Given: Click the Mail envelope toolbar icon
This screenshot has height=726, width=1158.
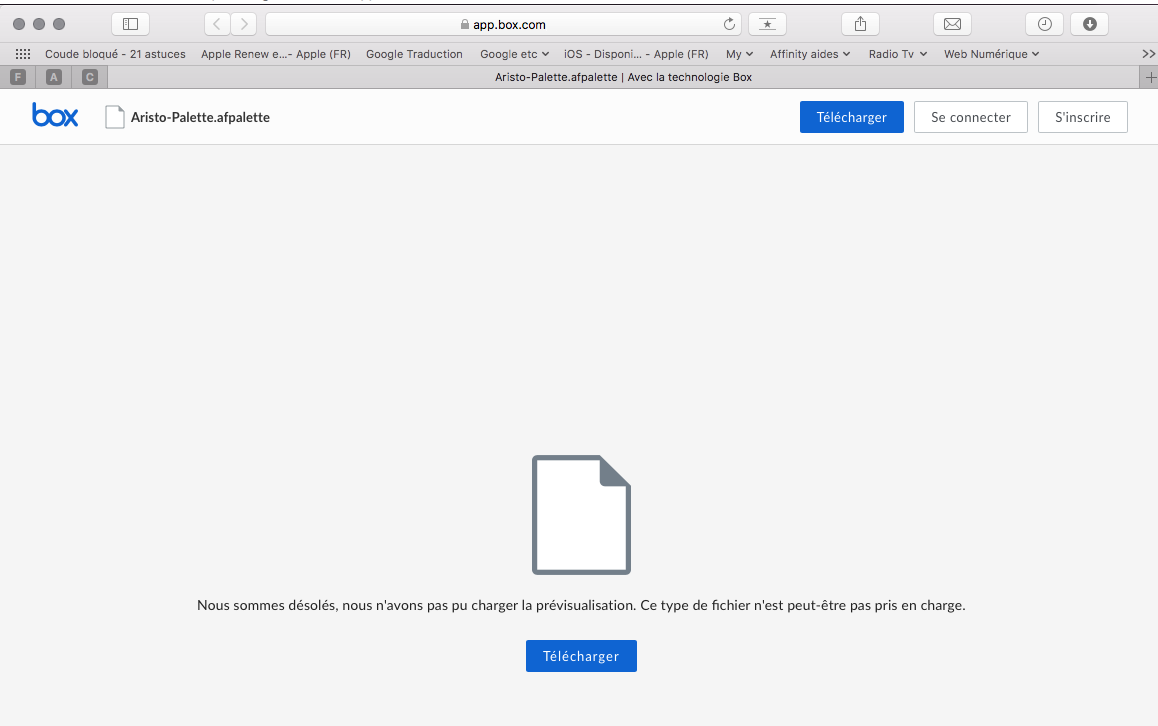Looking at the screenshot, I should 953,24.
